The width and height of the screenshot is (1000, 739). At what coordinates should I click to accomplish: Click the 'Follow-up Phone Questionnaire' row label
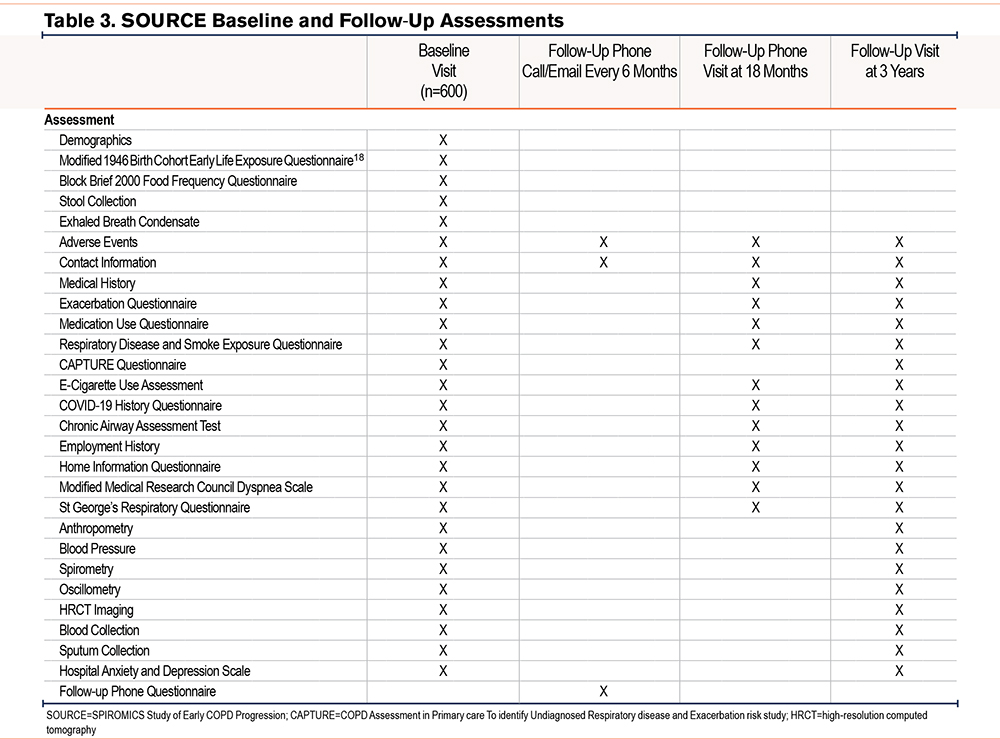[137, 691]
